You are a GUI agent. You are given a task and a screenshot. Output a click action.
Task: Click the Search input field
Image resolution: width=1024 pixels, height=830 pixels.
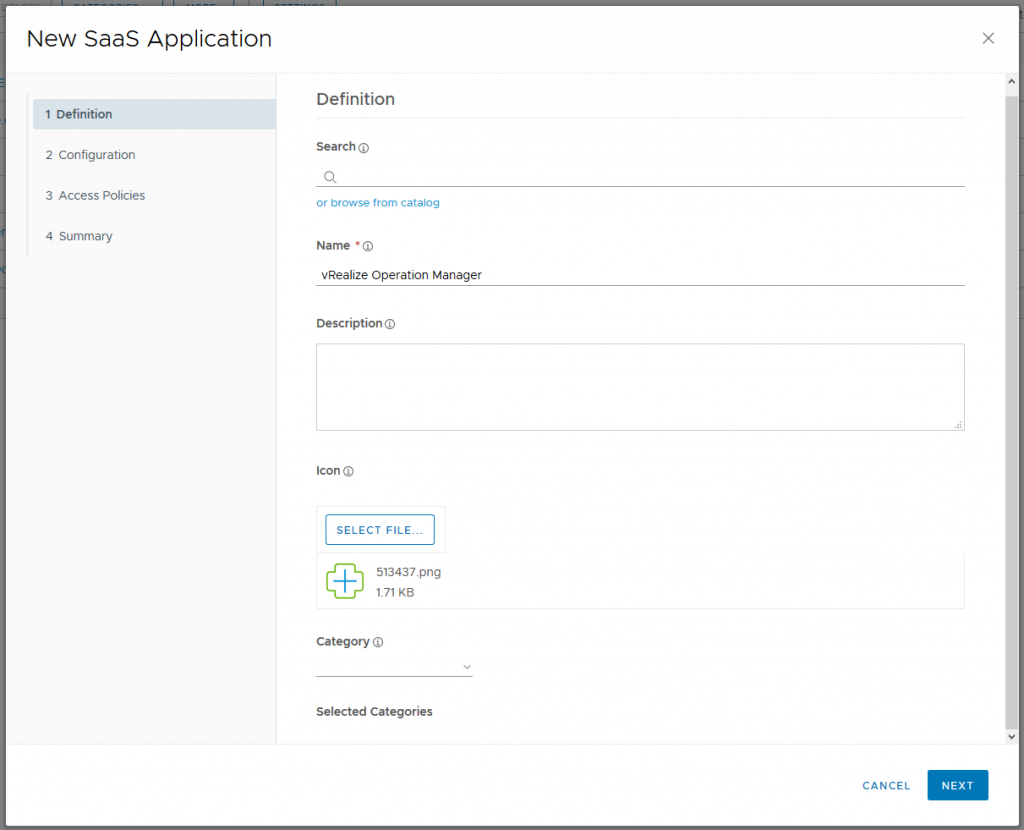[640, 177]
